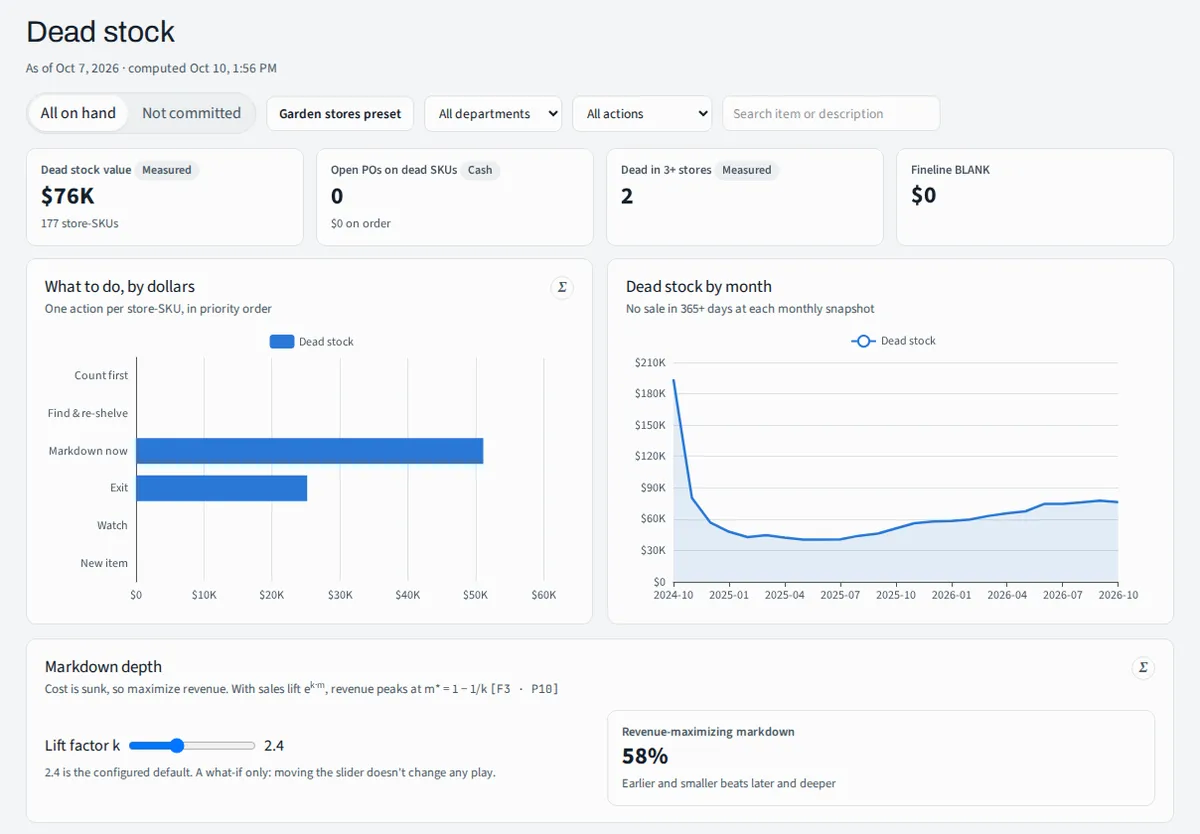Viewport: 1200px width, 834px height.
Task: Click the Measured badge on Dead stock value
Action: (167, 170)
